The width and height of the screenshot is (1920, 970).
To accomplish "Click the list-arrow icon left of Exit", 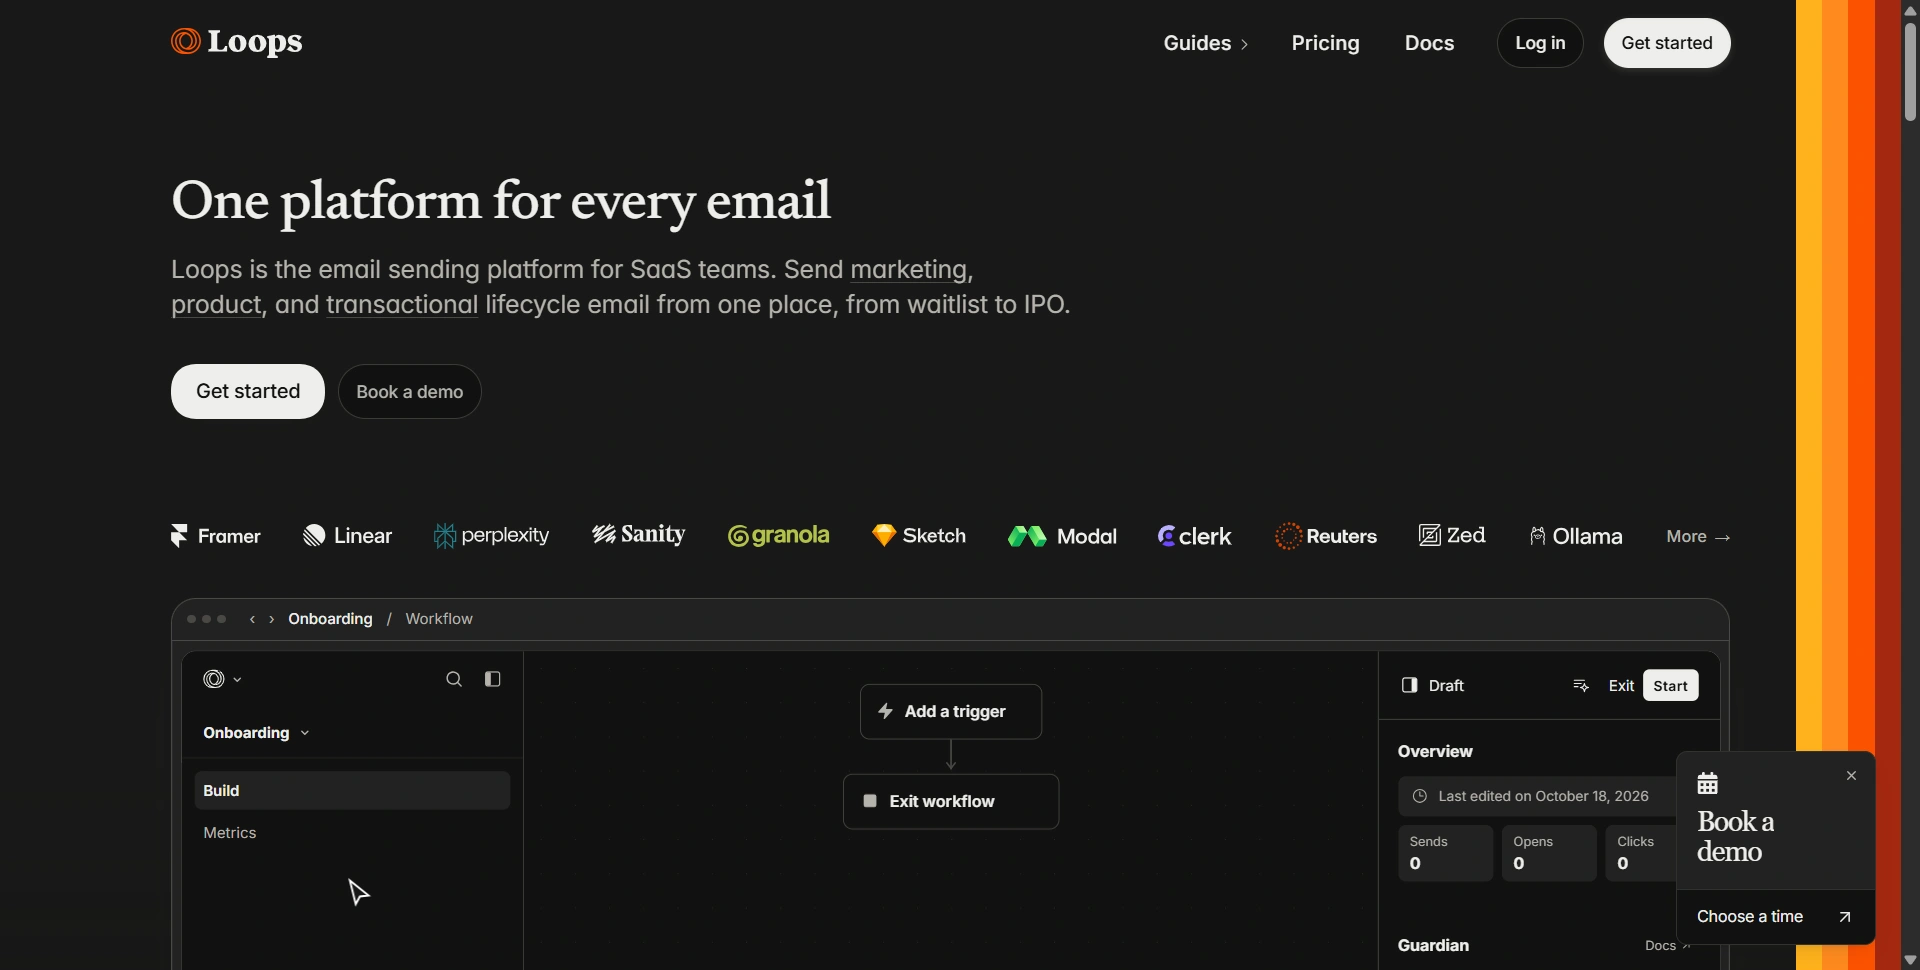I will coord(1581,686).
